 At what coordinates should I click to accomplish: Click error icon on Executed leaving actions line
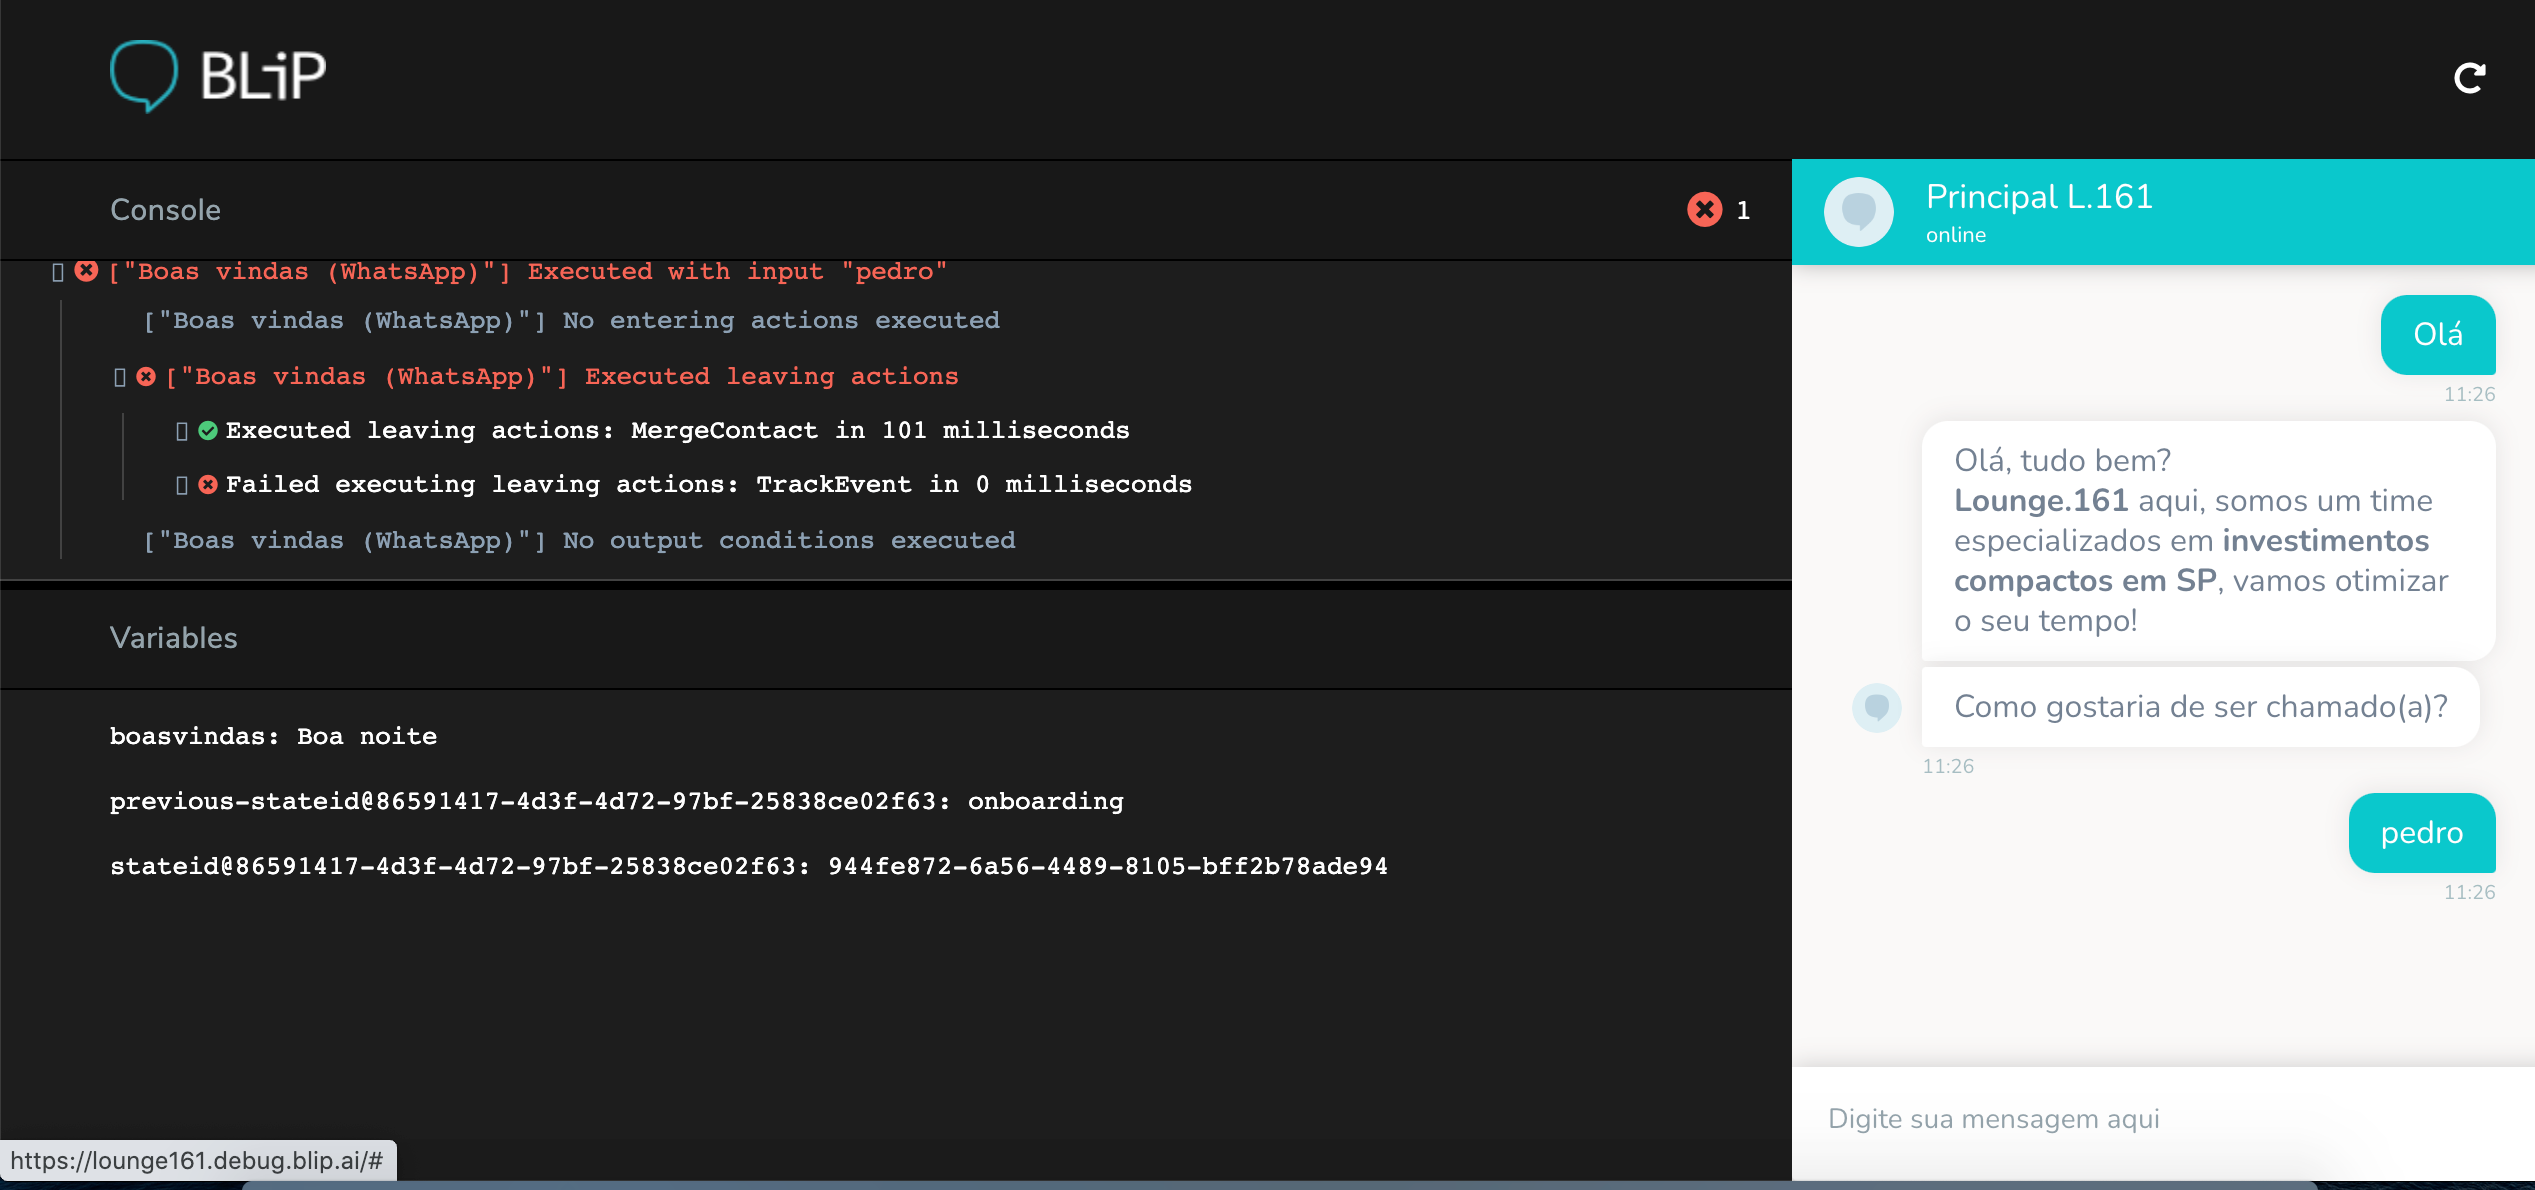click(146, 377)
